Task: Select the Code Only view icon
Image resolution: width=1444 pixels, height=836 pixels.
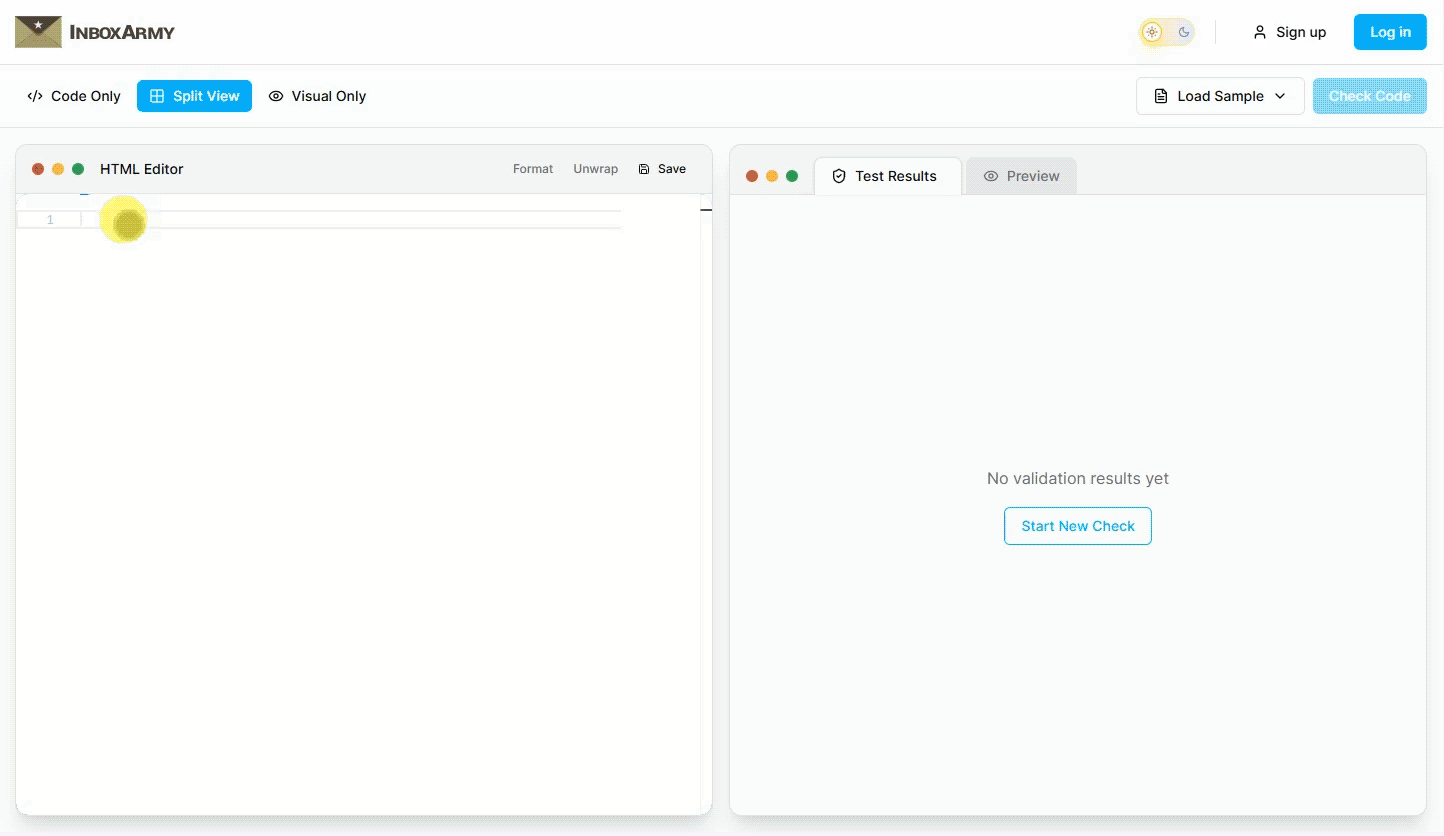Action: [34, 96]
